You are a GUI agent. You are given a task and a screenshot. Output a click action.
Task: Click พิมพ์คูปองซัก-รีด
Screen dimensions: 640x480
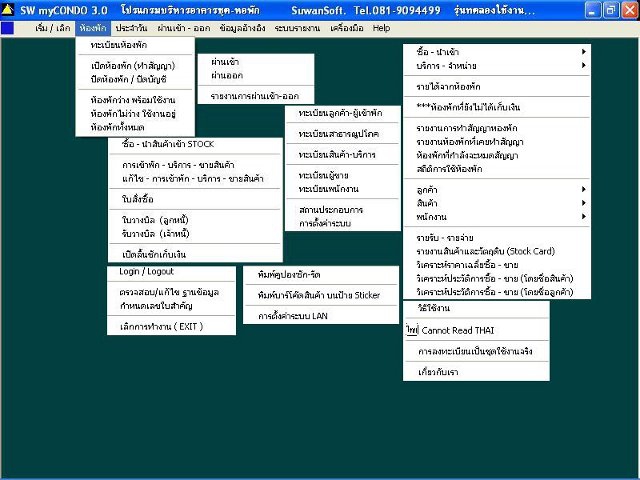[x=321, y=275]
